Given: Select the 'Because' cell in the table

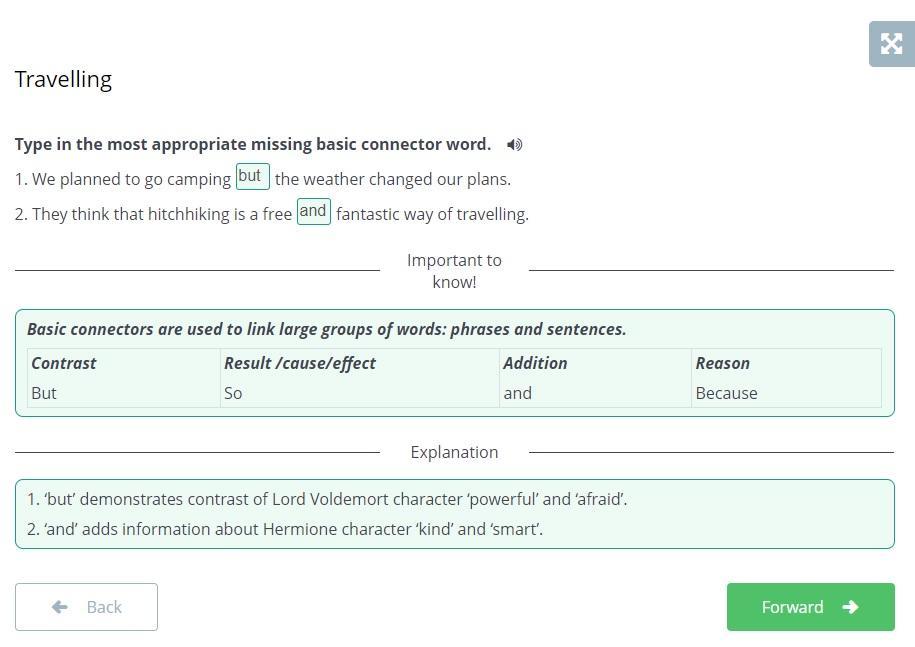Looking at the screenshot, I should (x=726, y=393).
